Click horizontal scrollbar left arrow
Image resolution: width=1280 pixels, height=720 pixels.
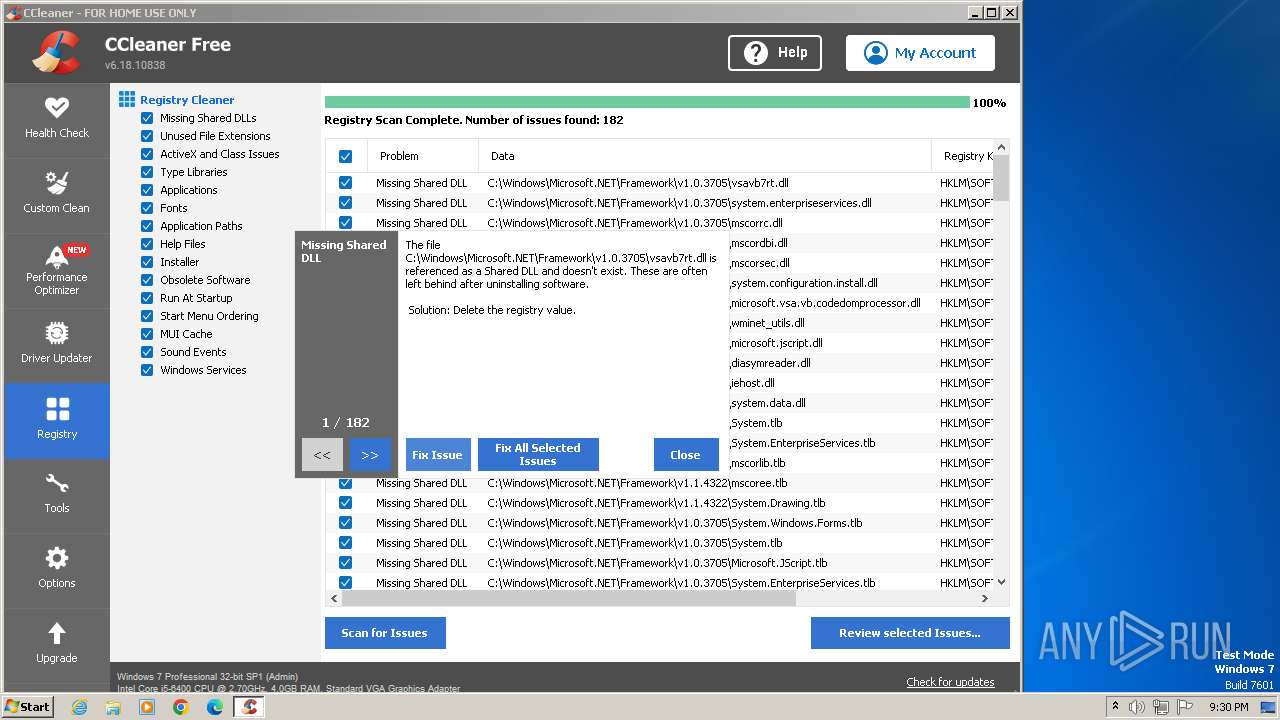(x=334, y=598)
